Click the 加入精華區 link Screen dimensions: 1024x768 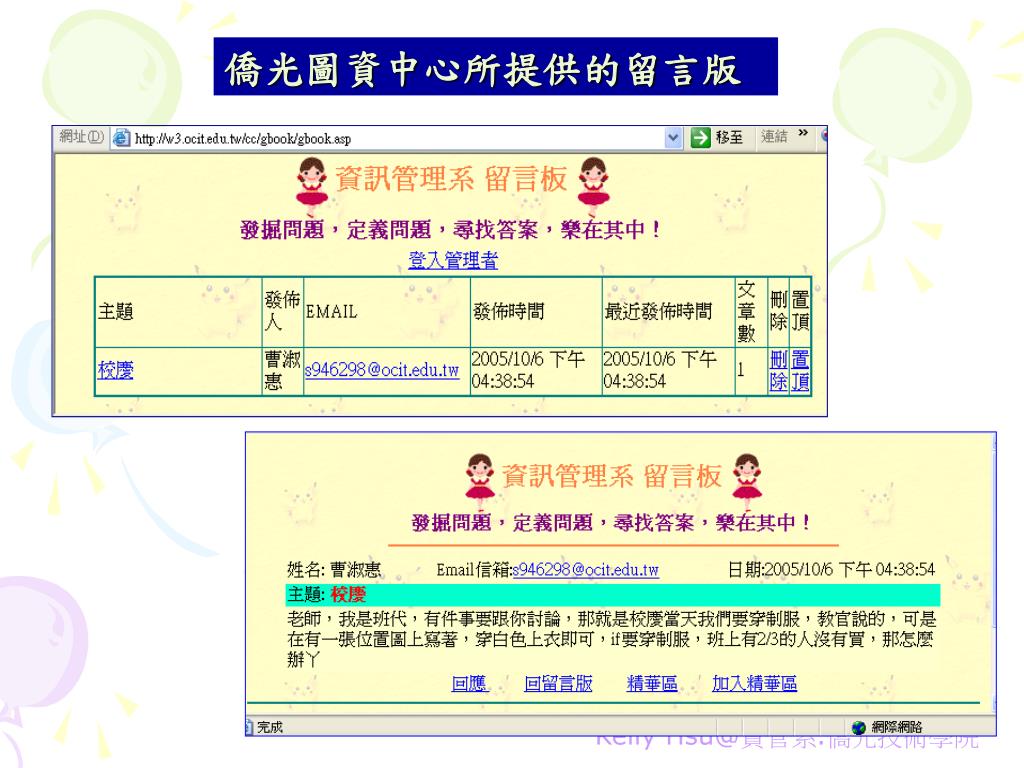tap(754, 684)
